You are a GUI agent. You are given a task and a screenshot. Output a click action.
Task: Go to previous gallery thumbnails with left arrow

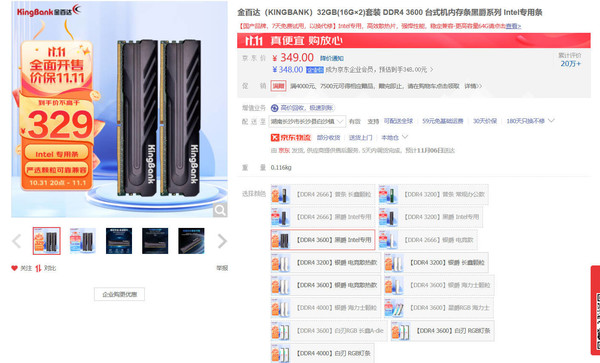tap(17, 241)
